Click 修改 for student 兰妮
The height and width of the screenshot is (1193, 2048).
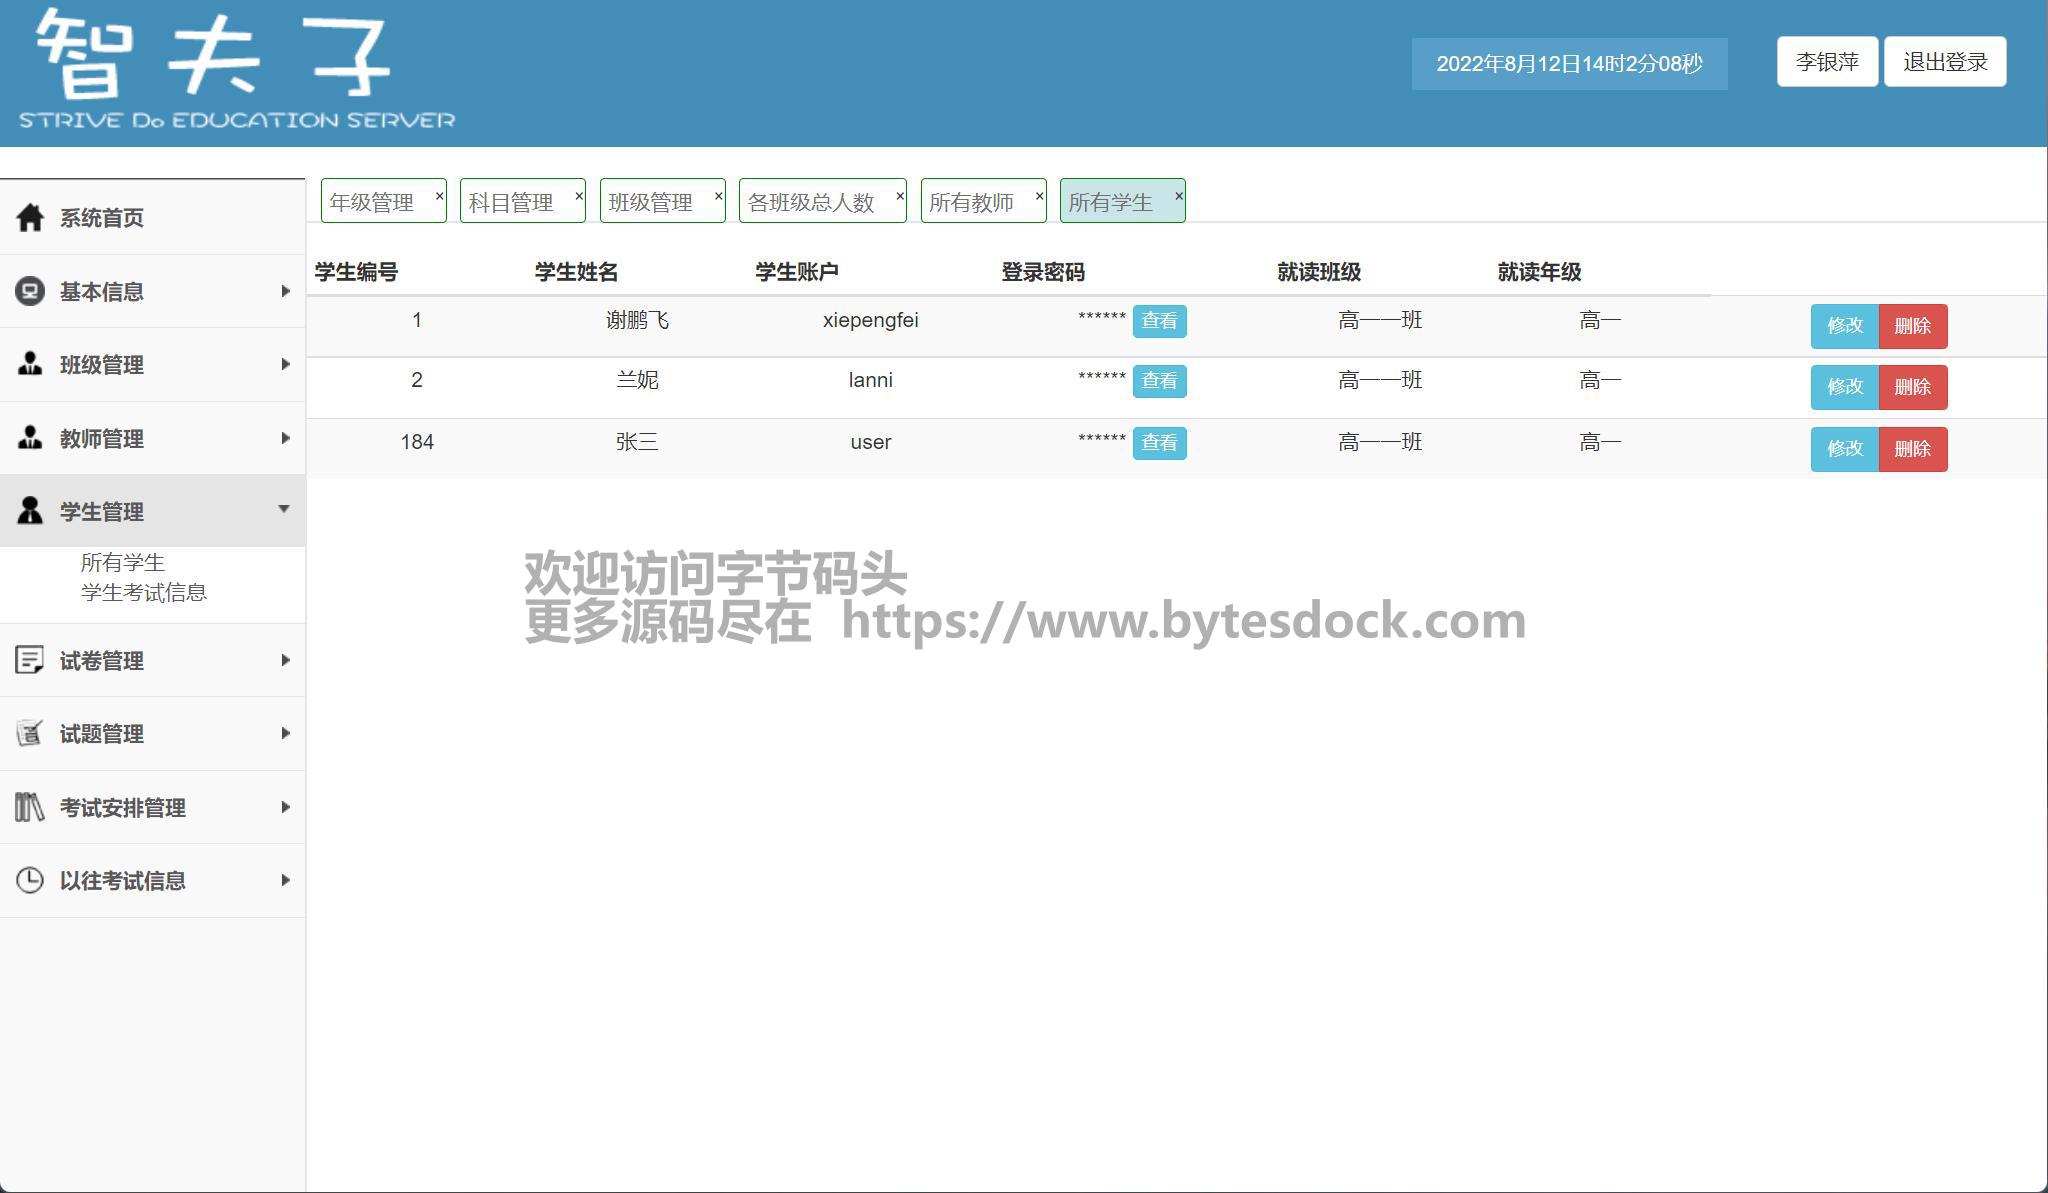click(1844, 387)
